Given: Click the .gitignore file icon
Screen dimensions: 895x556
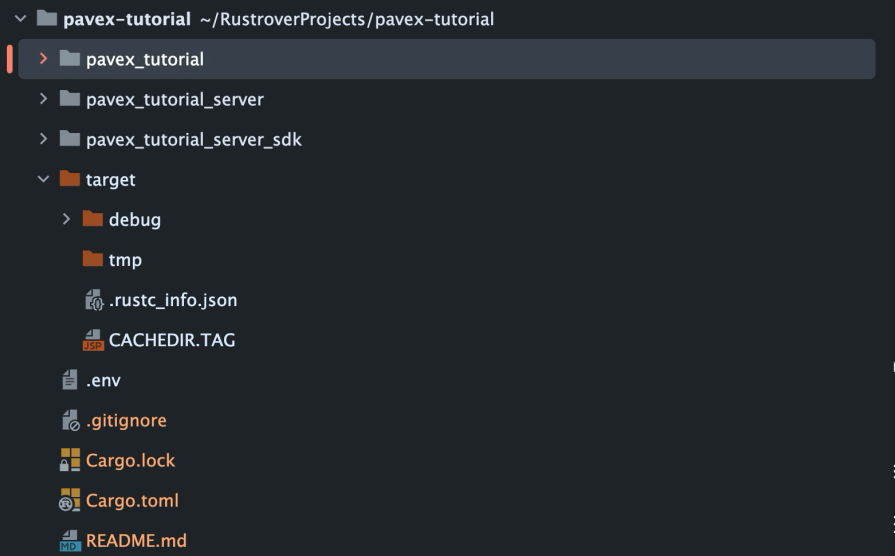Looking at the screenshot, I should coord(70,420).
